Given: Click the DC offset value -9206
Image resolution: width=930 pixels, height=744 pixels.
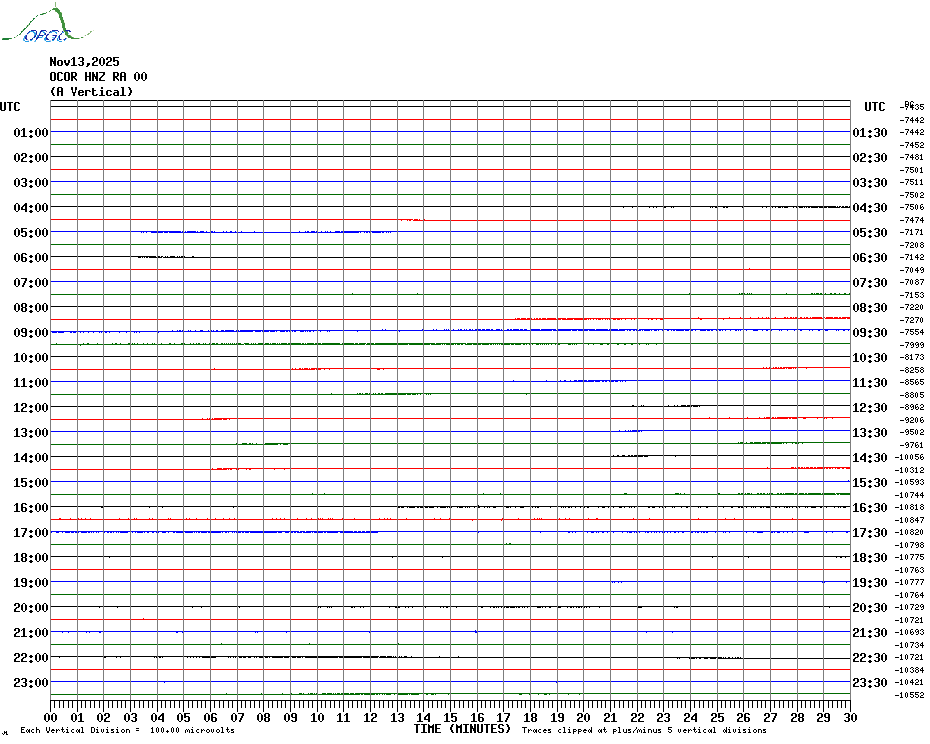Looking at the screenshot, I should pos(912,420).
